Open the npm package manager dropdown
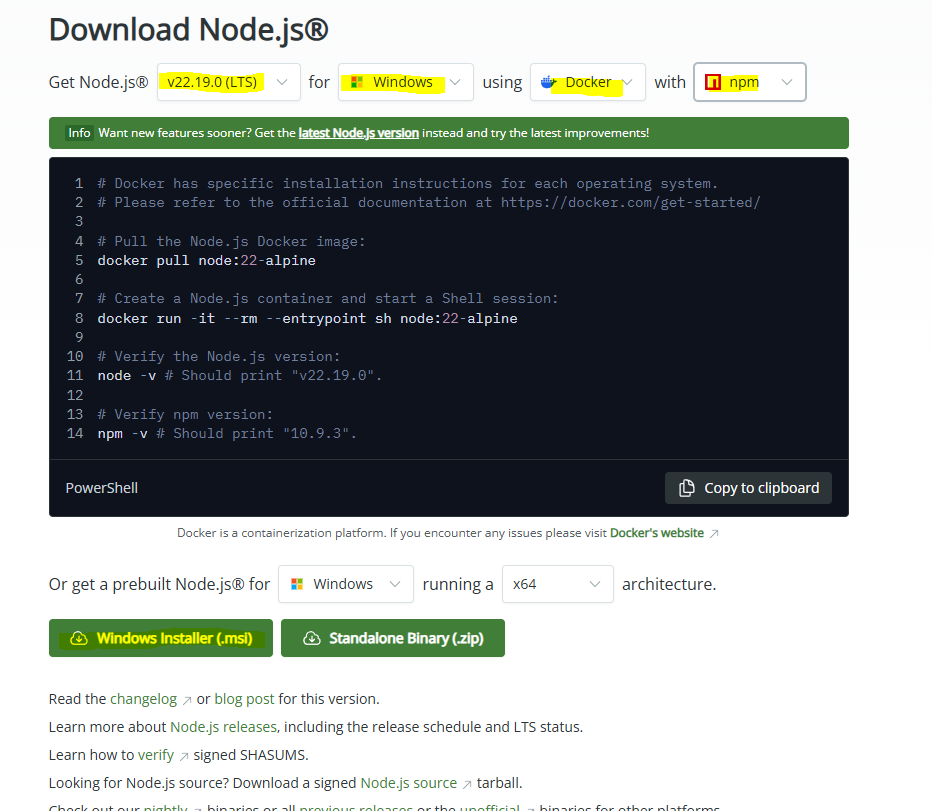This screenshot has height=811, width=932. (x=750, y=82)
